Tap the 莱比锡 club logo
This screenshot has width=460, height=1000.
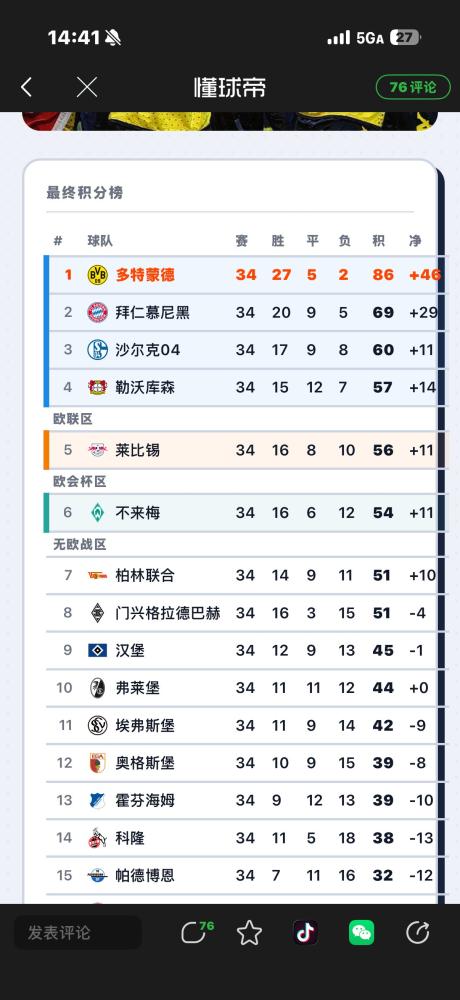(98, 450)
